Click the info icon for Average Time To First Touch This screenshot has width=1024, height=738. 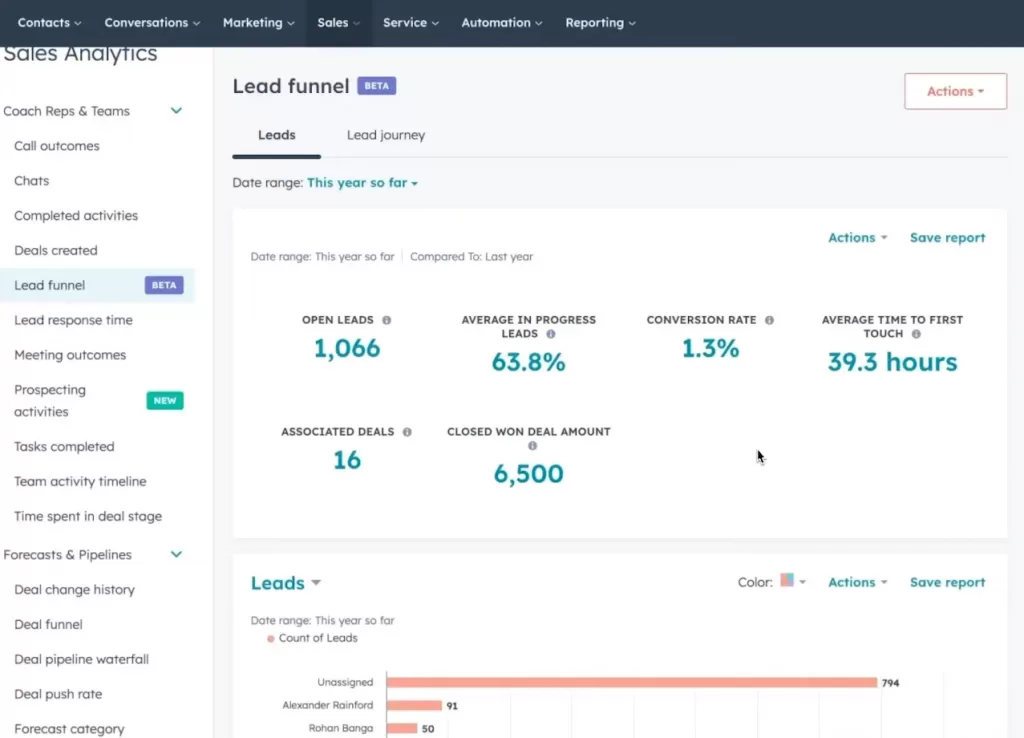[916, 333]
